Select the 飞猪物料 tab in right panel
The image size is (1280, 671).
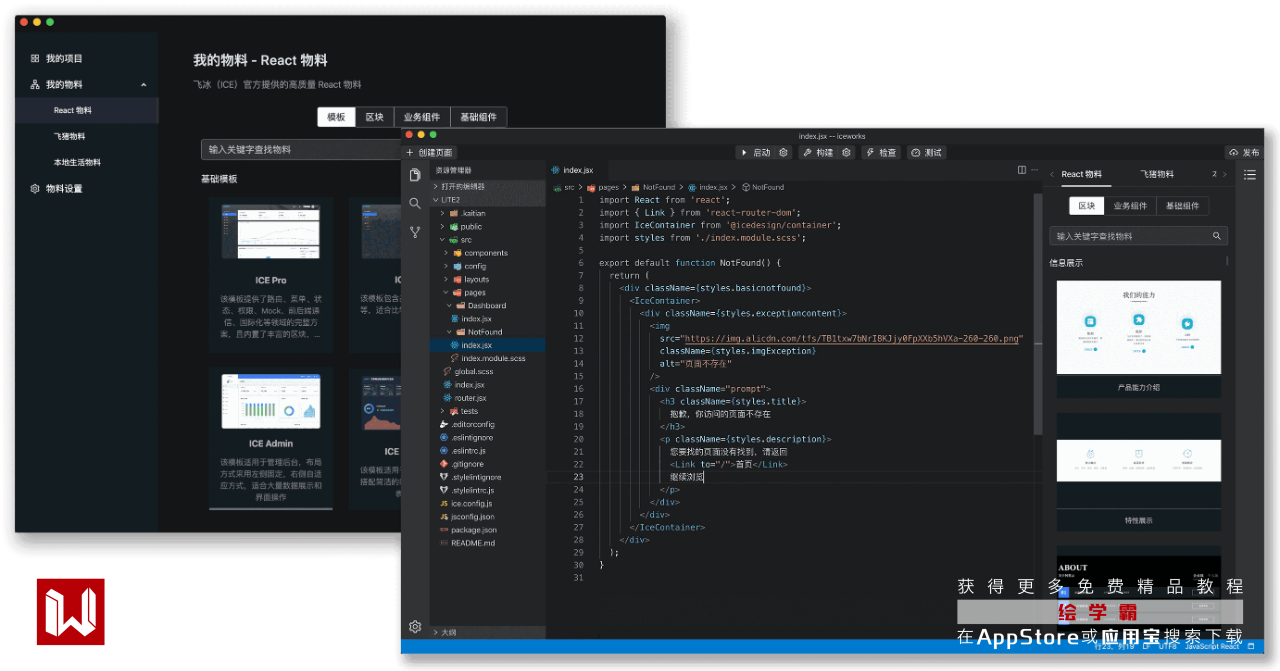tap(1158, 174)
